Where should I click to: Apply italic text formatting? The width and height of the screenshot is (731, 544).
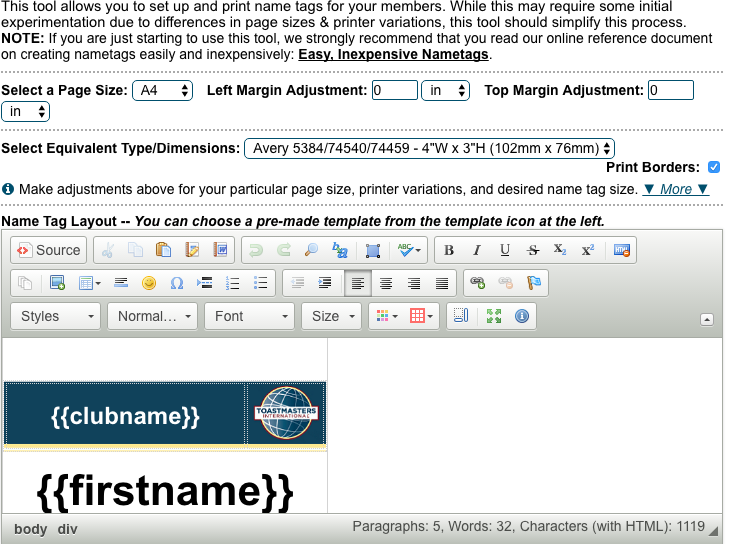tap(477, 250)
